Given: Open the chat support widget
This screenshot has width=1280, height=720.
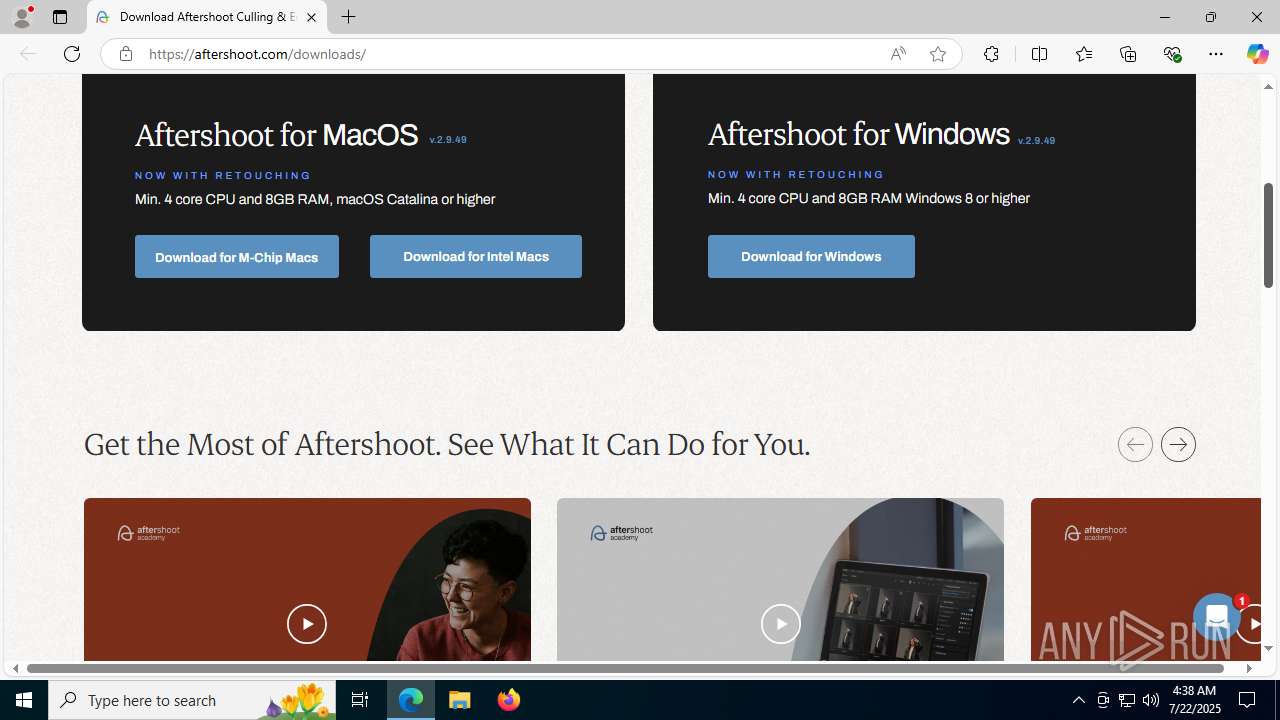Looking at the screenshot, I should [x=1217, y=618].
